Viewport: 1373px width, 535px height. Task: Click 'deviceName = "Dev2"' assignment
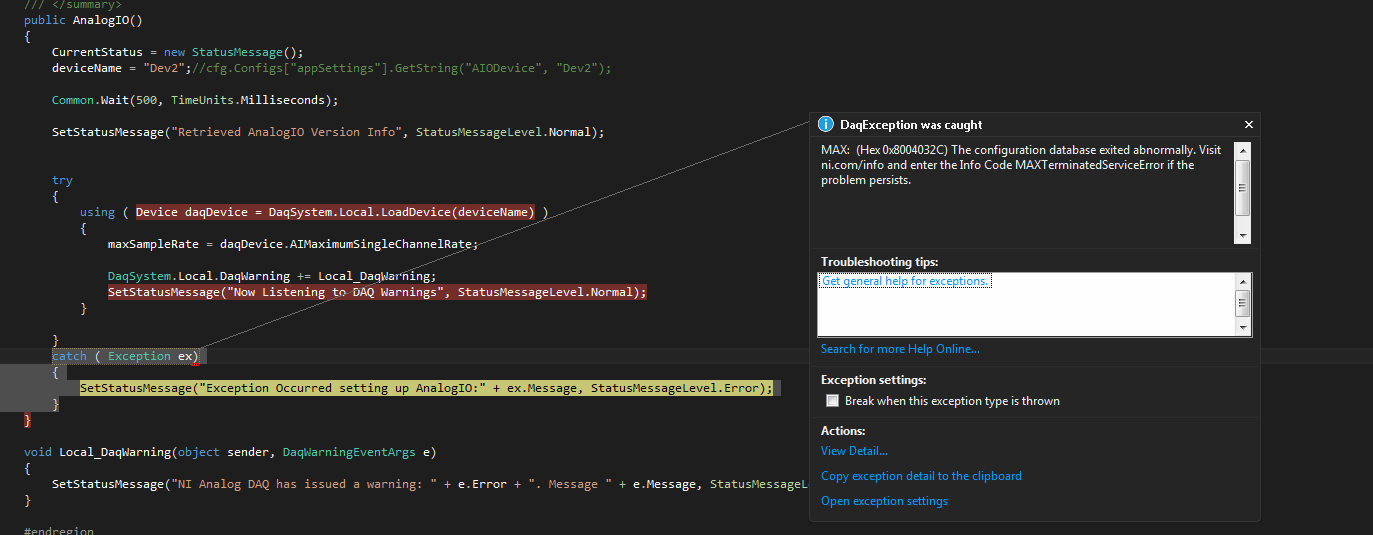coord(122,68)
